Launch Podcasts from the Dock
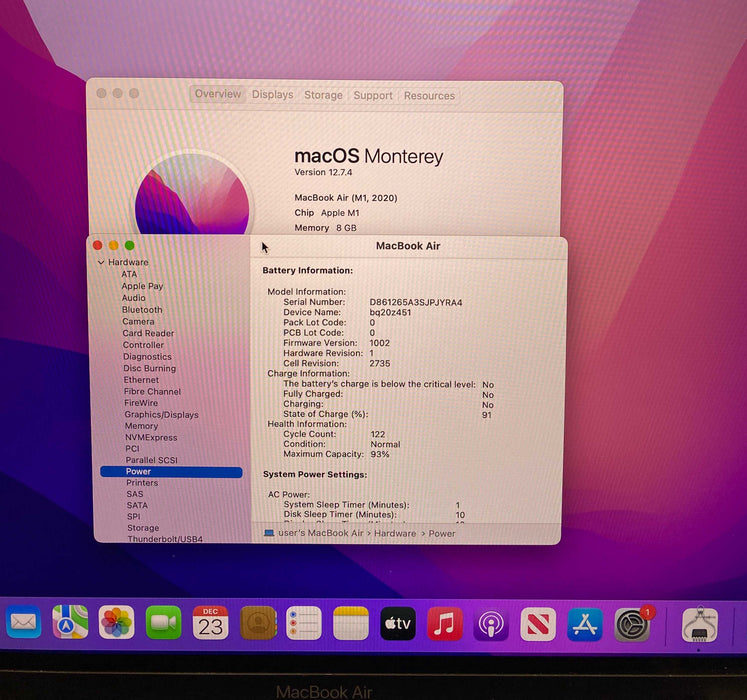 click(x=491, y=624)
